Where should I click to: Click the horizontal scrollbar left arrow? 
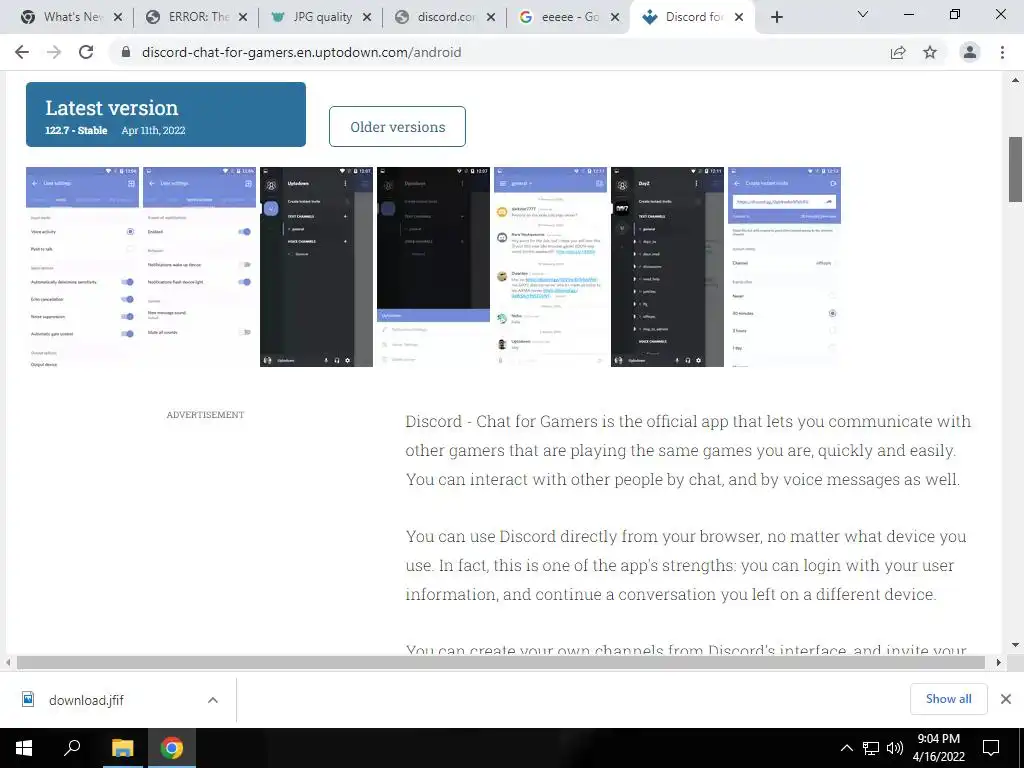coord(8,662)
